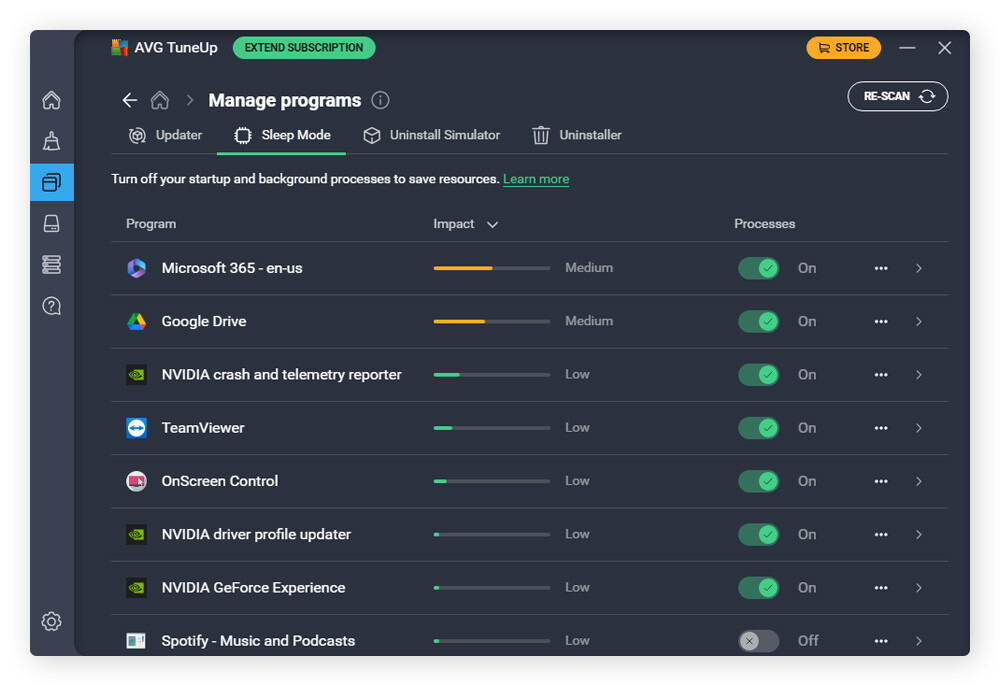This screenshot has width=1000, height=686.
Task: Turn off Google Drive processes toggle
Action: (x=758, y=321)
